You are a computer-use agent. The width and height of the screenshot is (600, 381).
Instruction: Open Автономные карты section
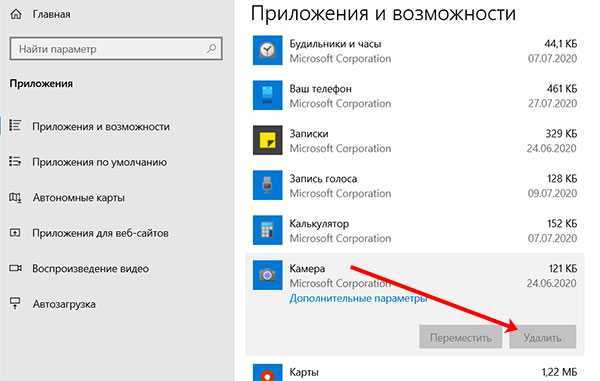[x=78, y=198]
